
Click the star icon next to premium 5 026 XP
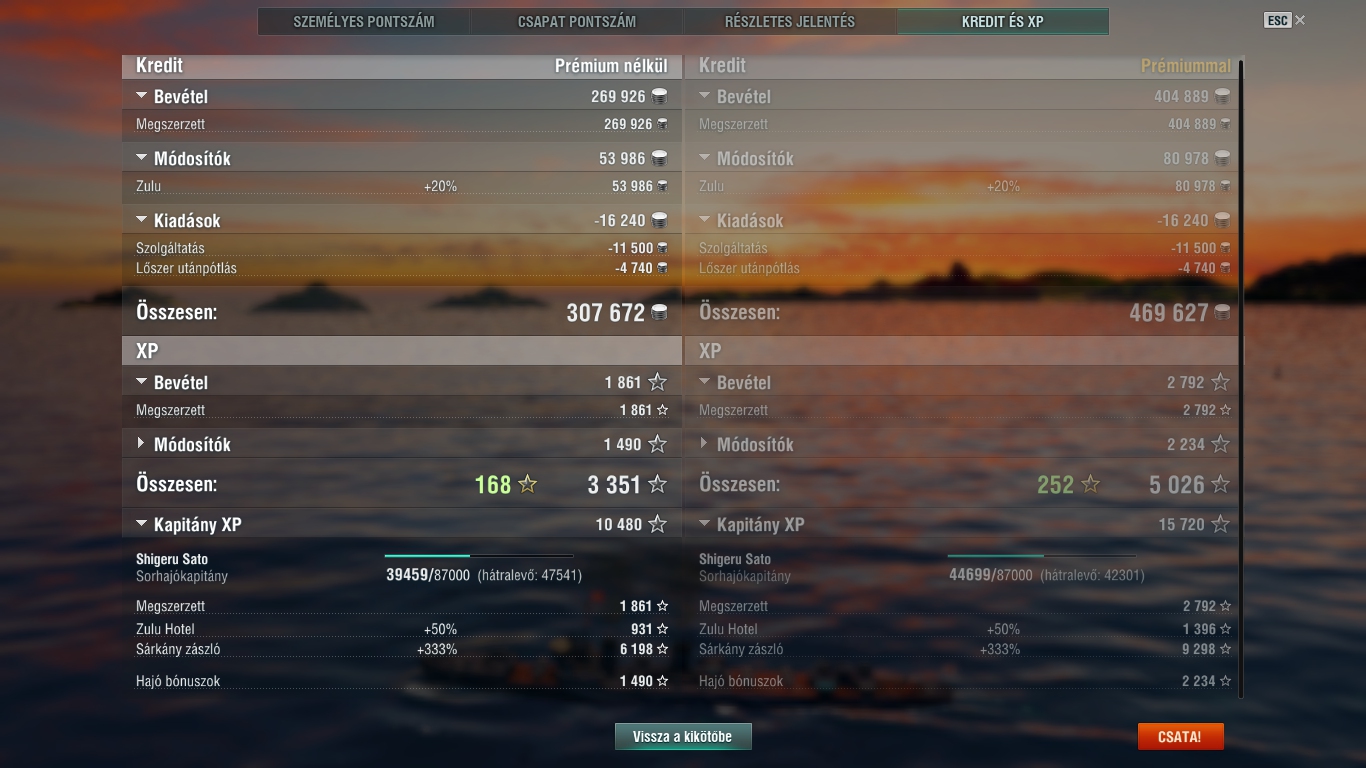click(1220, 485)
